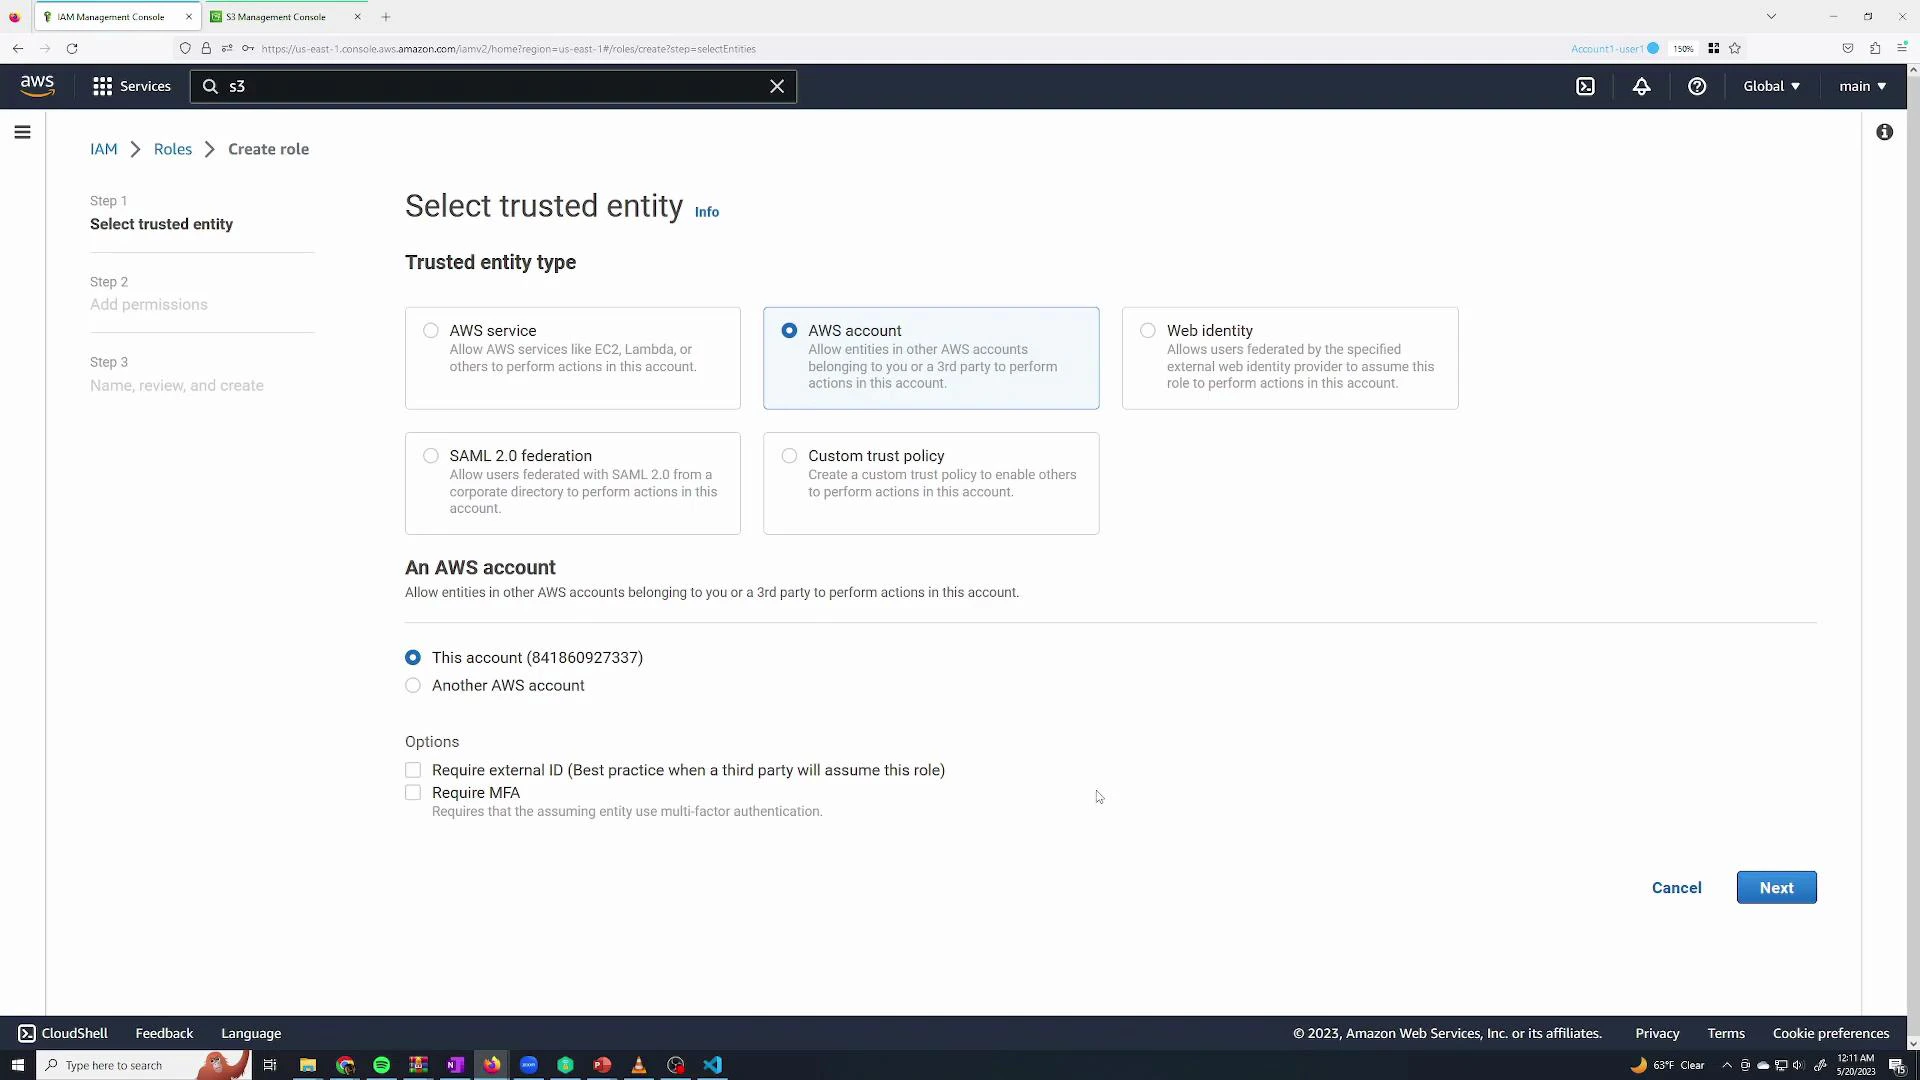Open the left navigation hamburger menu

pyautogui.click(x=22, y=131)
